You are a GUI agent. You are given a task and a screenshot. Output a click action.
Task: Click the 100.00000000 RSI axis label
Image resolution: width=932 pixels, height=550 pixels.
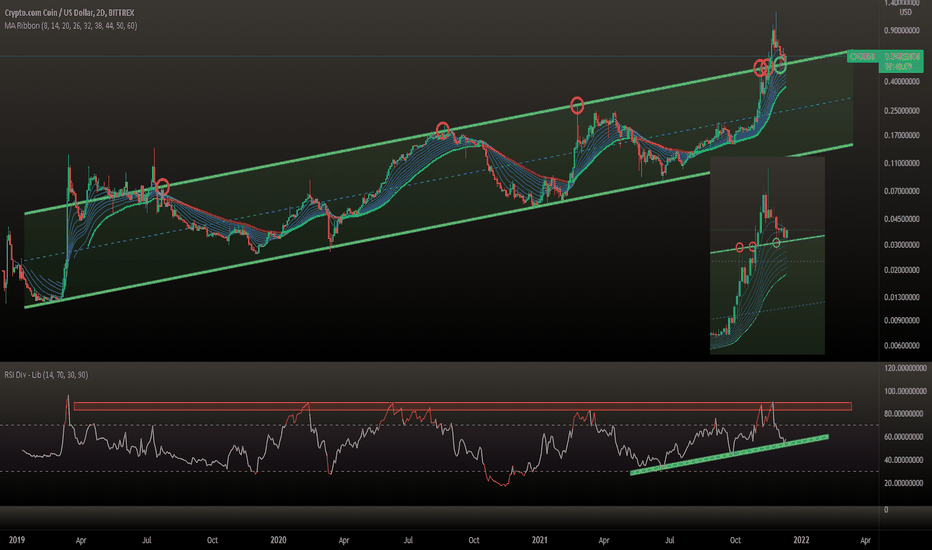pyautogui.click(x=905, y=391)
